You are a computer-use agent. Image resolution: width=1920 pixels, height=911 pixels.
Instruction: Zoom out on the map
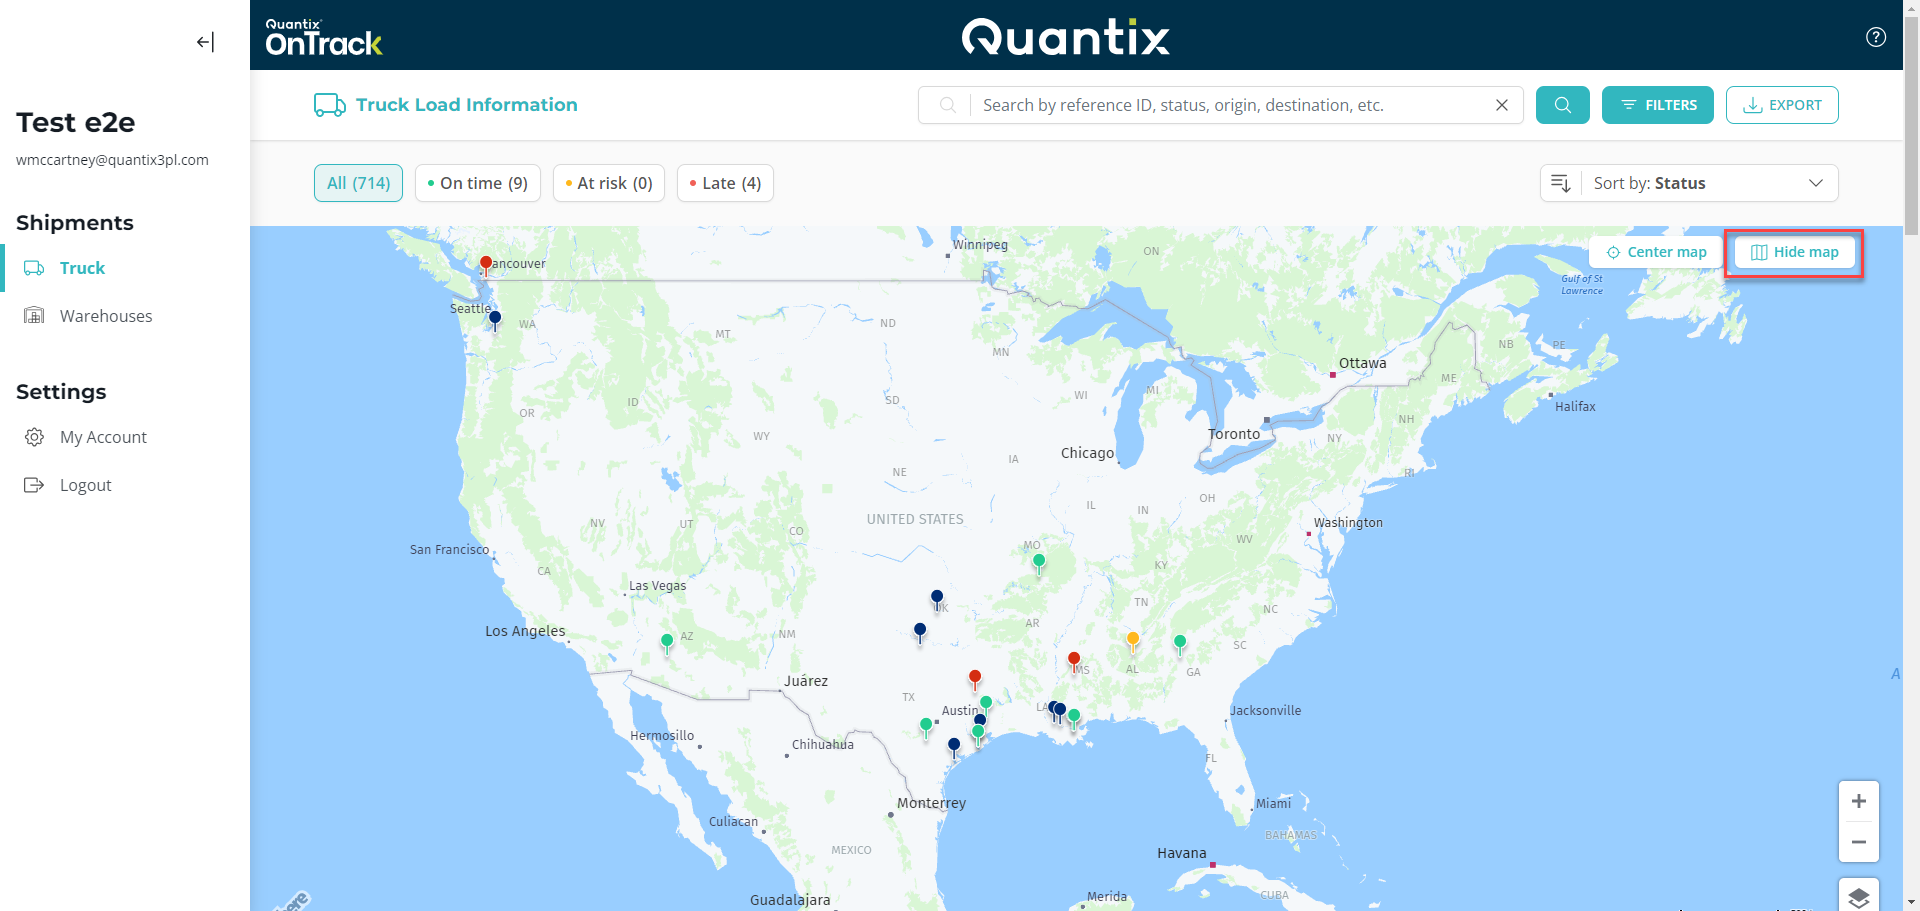1858,842
